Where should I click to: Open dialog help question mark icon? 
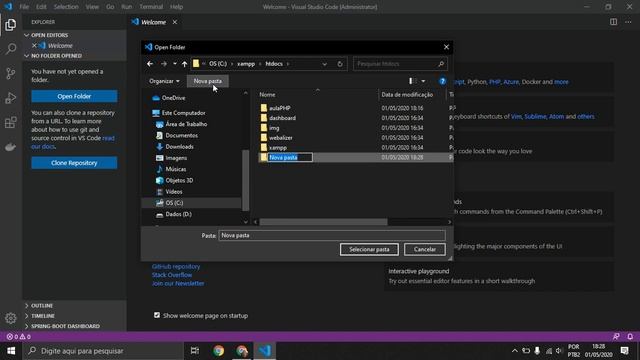[442, 81]
